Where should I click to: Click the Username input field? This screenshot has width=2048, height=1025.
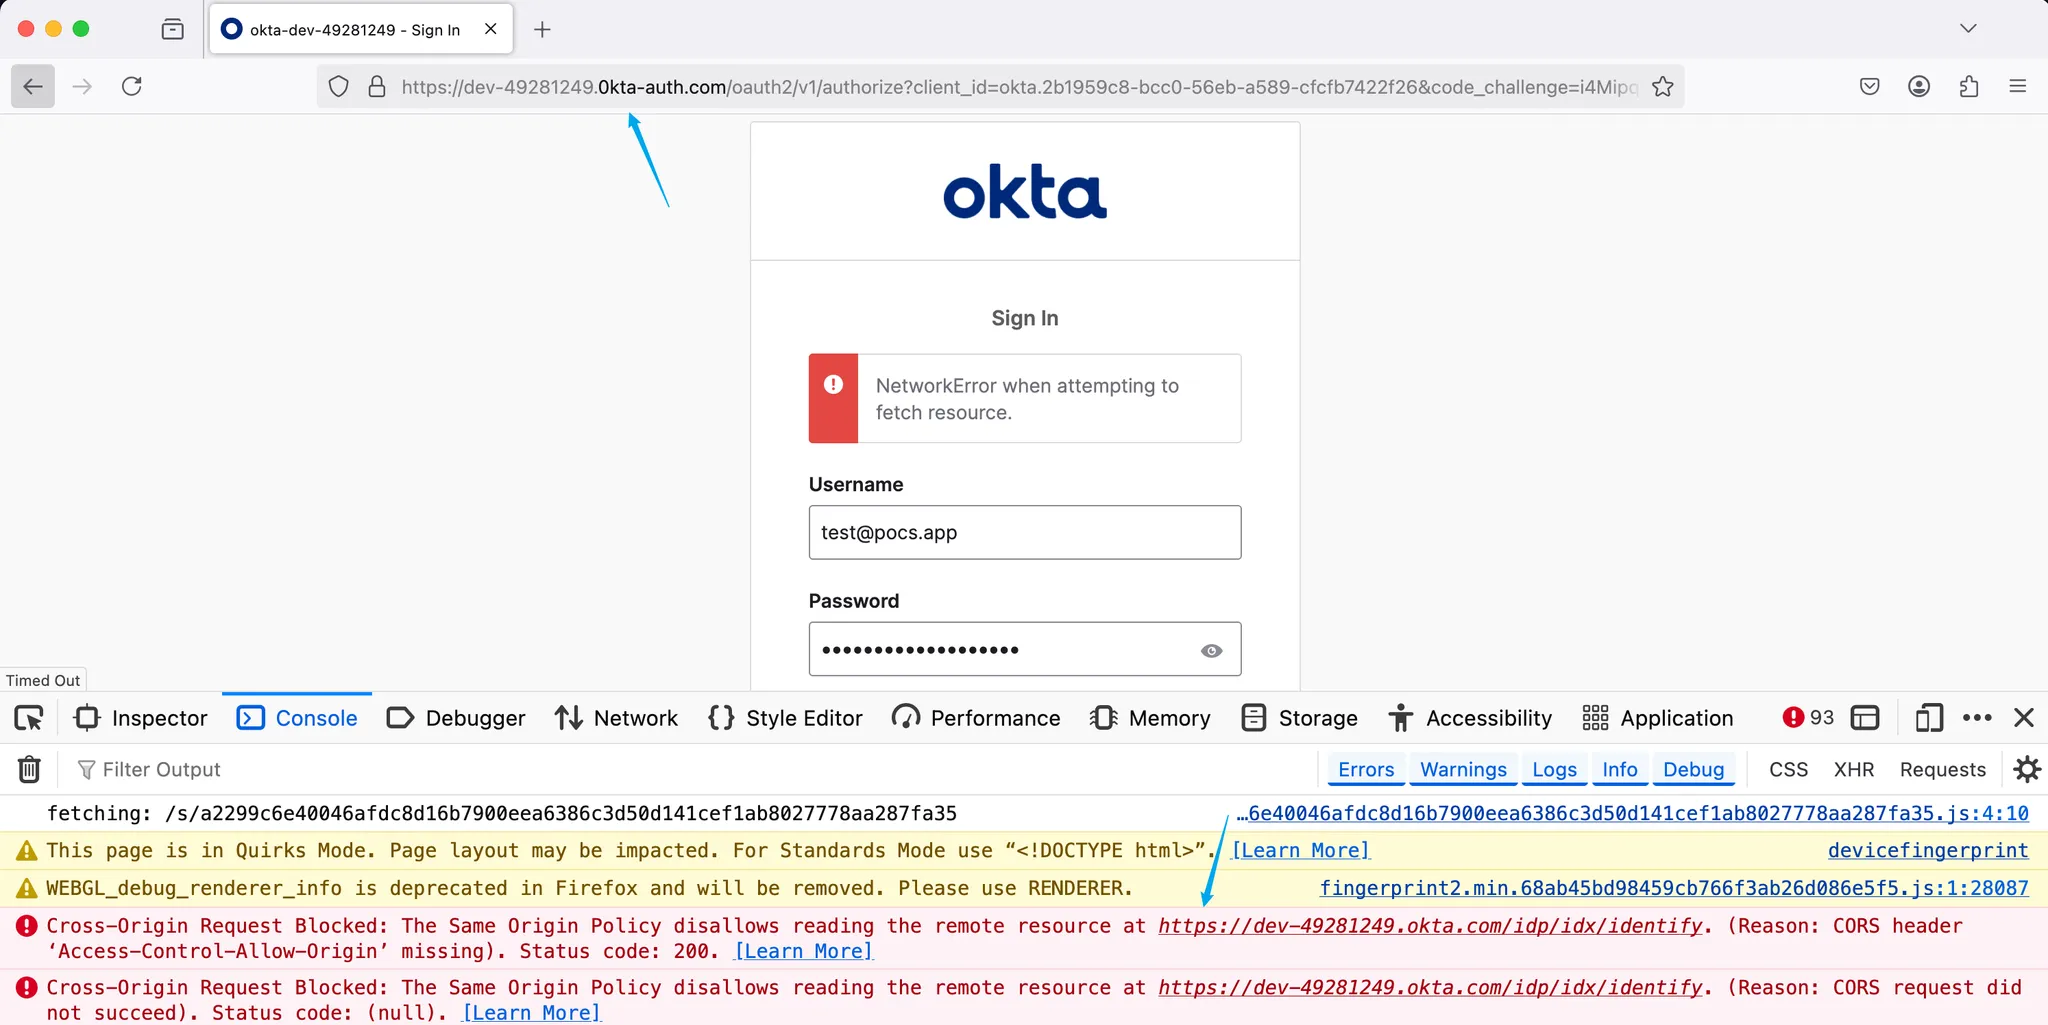click(1025, 533)
